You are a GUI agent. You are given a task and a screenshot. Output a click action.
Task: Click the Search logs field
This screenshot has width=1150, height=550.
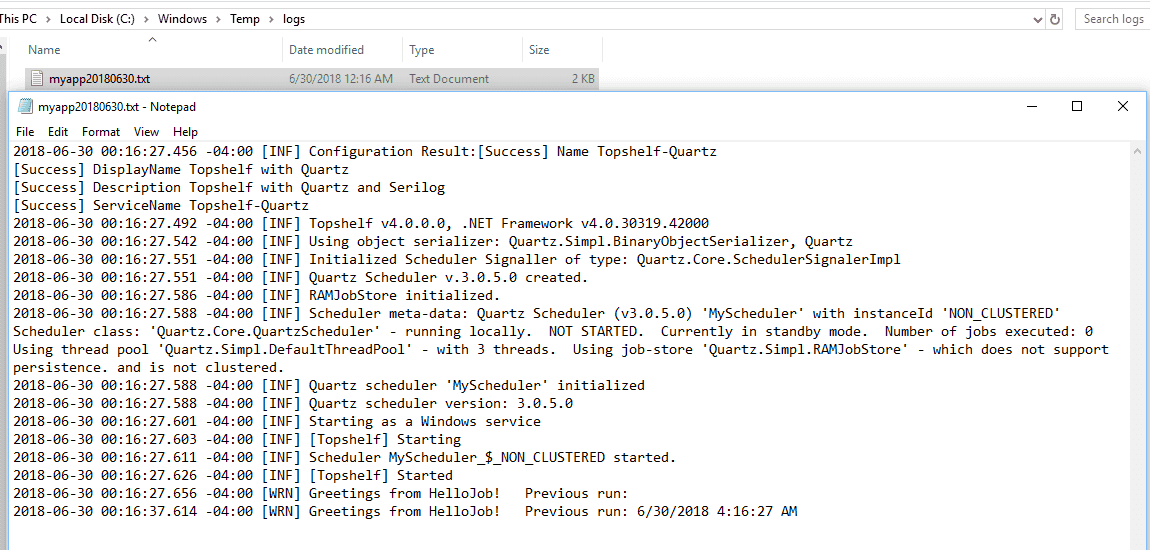click(1112, 19)
